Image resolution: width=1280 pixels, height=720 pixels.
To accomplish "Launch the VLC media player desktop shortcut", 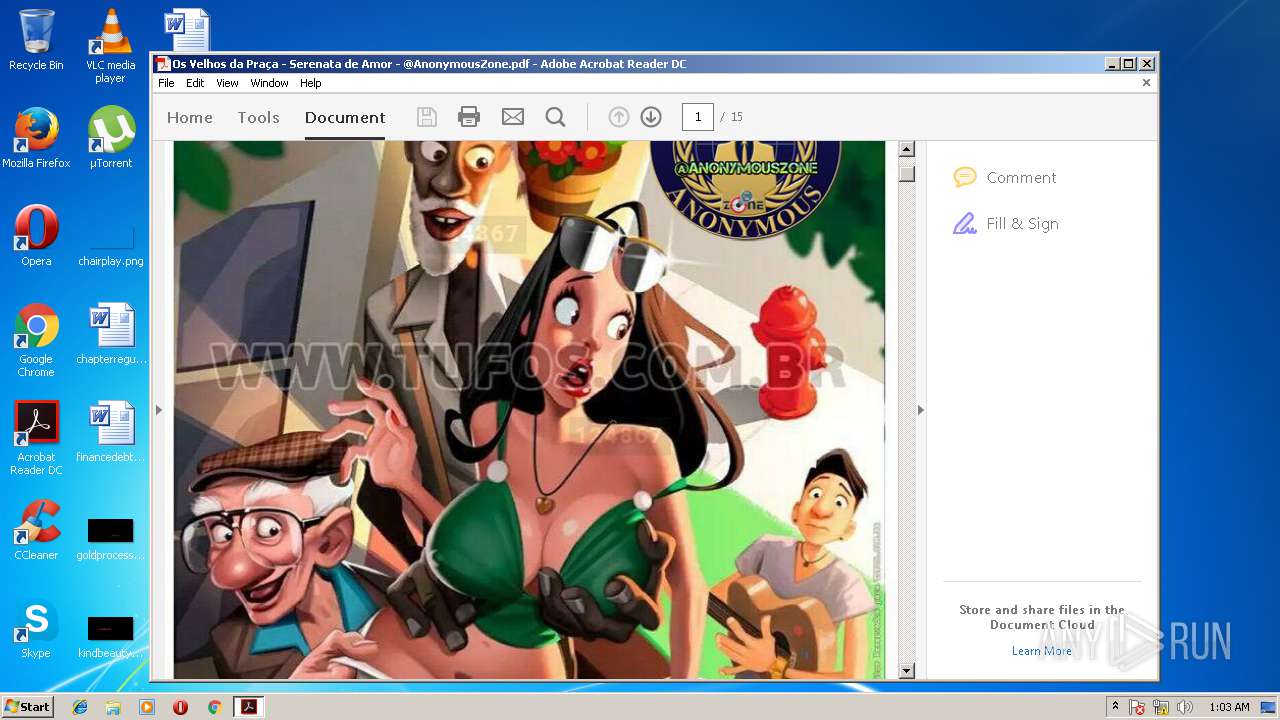I will pos(111,46).
